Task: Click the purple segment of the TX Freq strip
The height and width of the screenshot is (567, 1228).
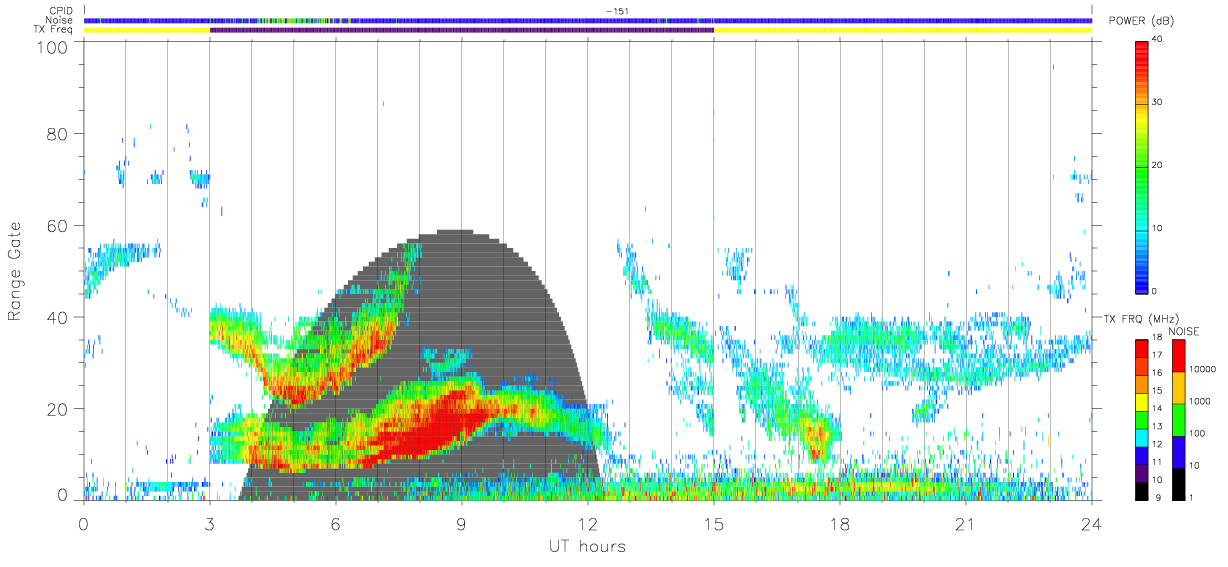Action: click(x=462, y=30)
